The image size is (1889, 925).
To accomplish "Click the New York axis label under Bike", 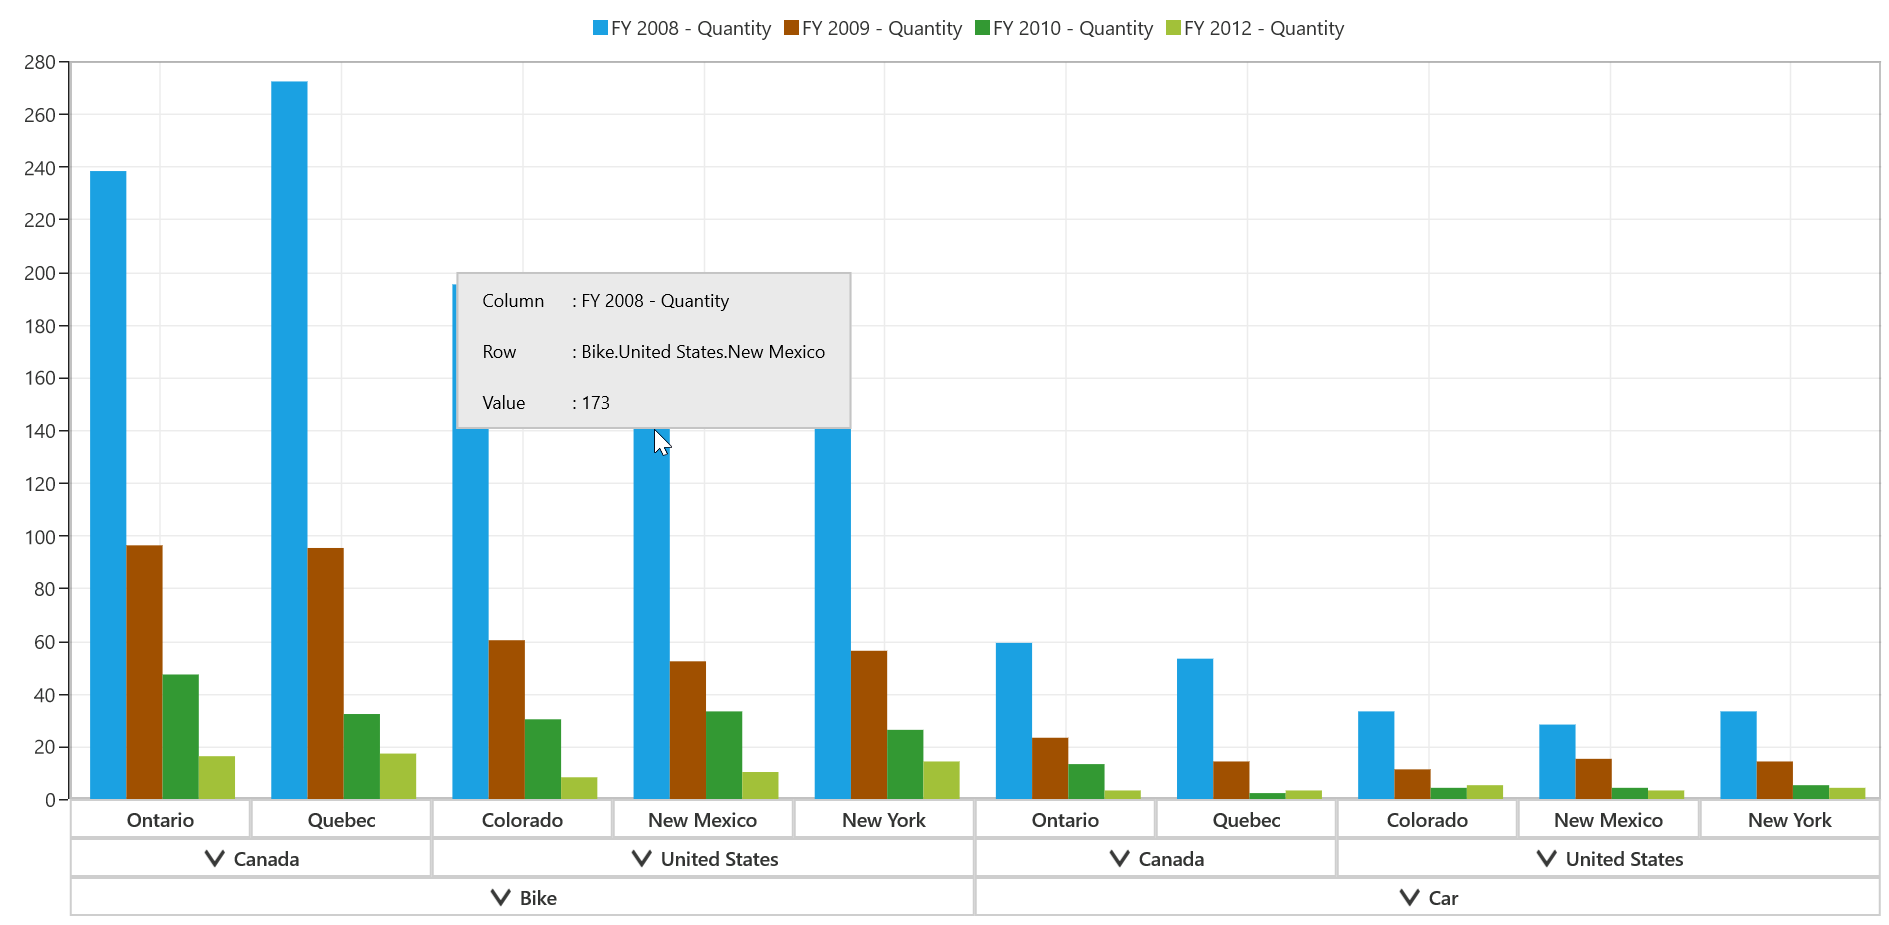I will pos(884,820).
